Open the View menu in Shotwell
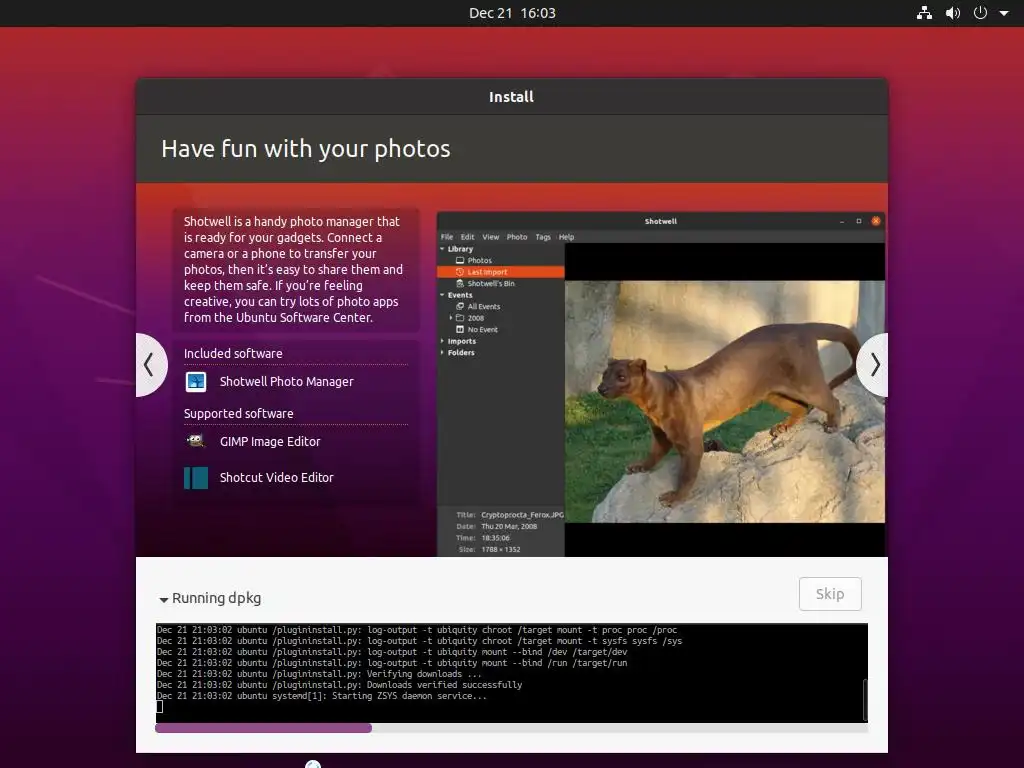The image size is (1024, 768). tap(490, 237)
